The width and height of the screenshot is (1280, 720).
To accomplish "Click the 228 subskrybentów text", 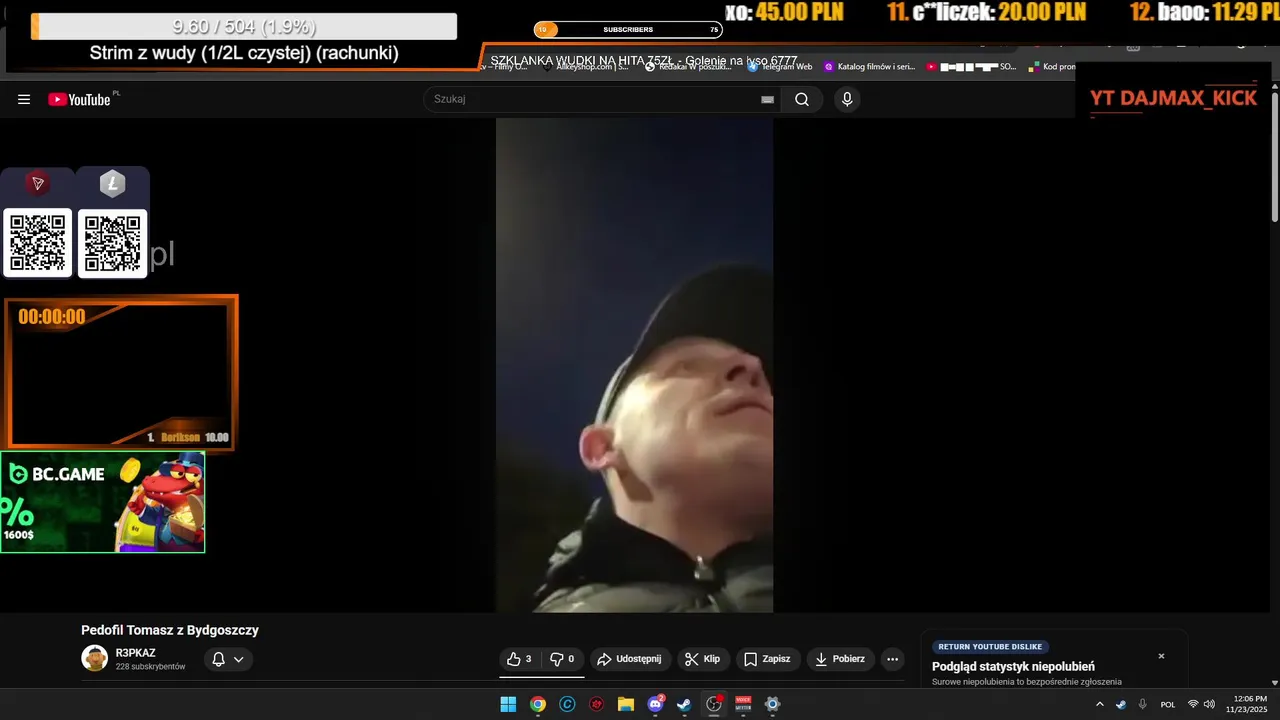I will pyautogui.click(x=150, y=667).
